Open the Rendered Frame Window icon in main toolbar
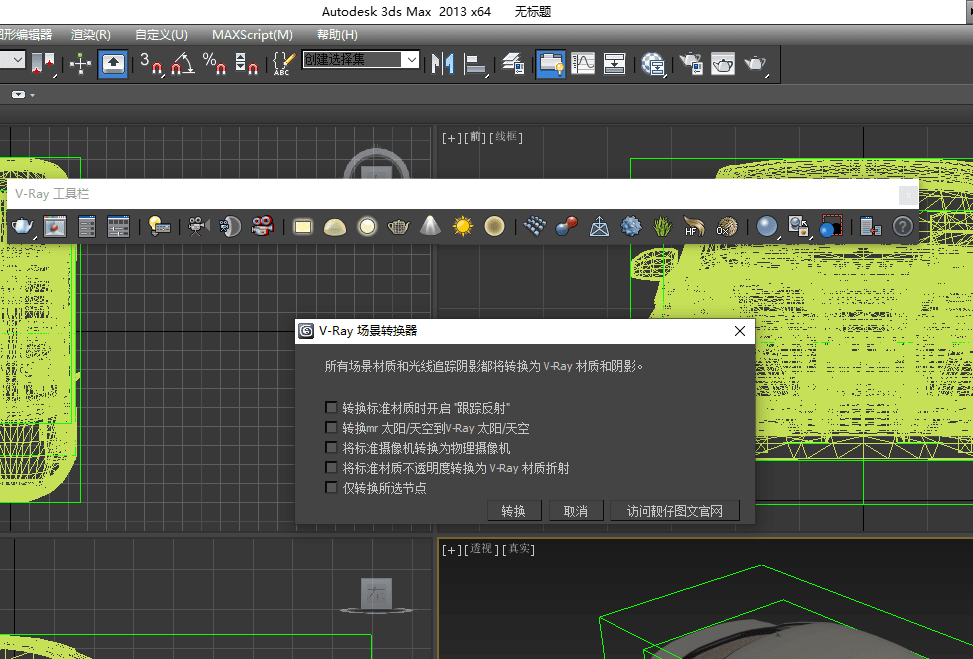This screenshot has height=659, width=973. tap(723, 63)
